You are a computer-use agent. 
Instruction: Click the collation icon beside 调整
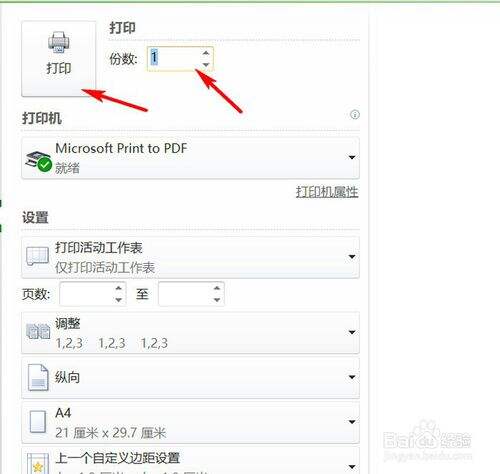[x=38, y=331]
